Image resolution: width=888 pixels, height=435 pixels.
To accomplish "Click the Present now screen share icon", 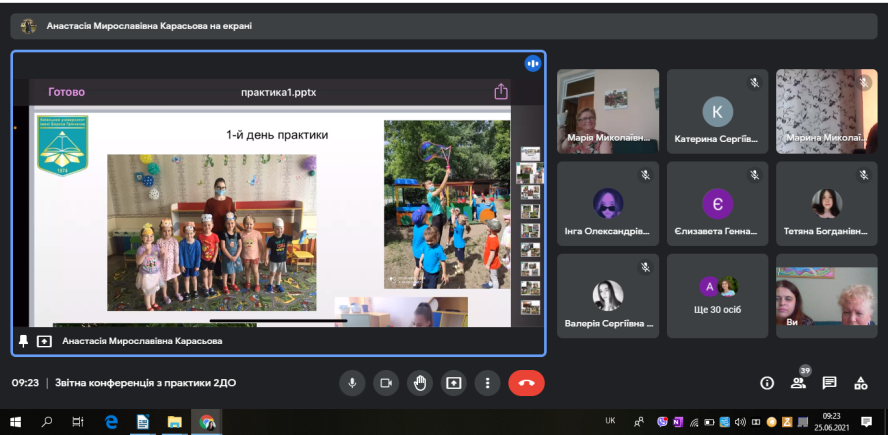I will 454,382.
